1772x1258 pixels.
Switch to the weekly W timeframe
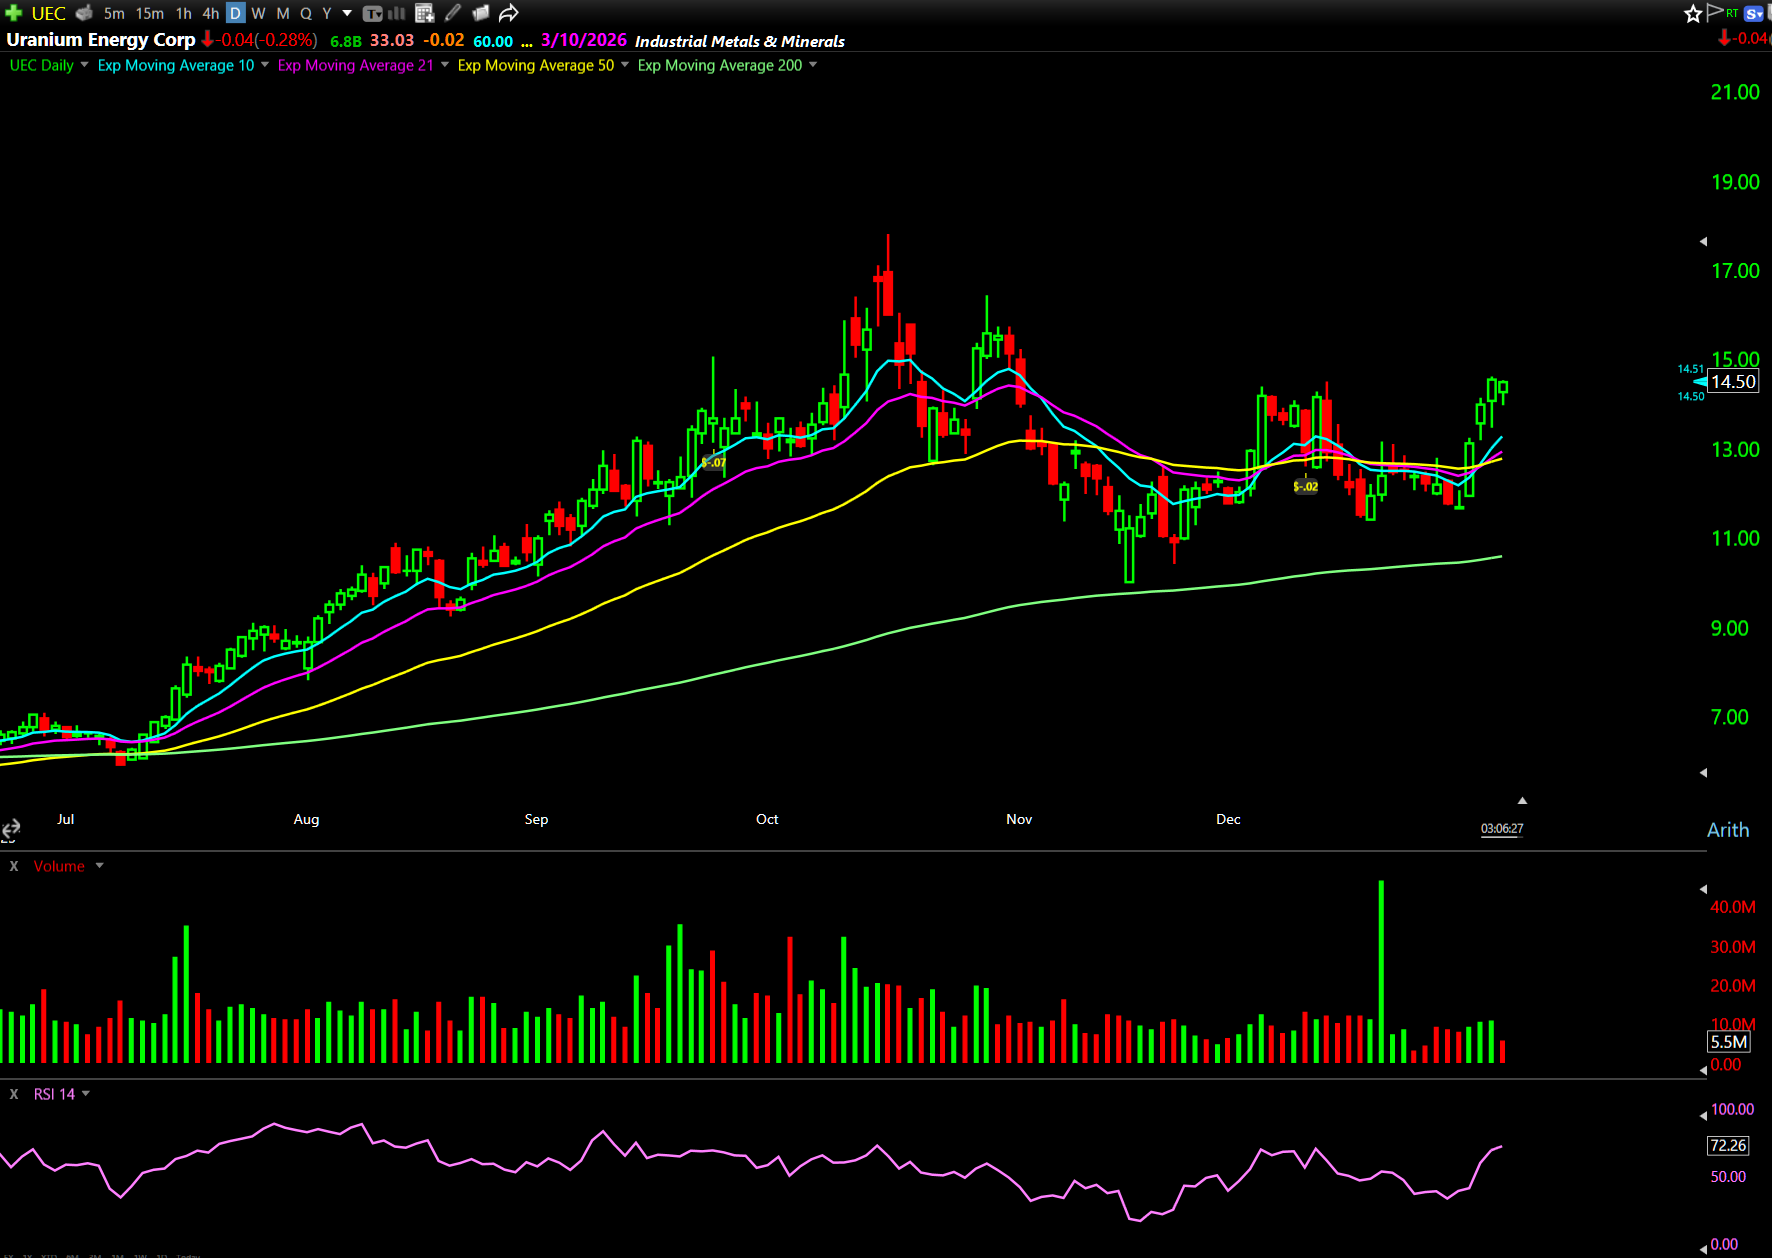click(258, 13)
